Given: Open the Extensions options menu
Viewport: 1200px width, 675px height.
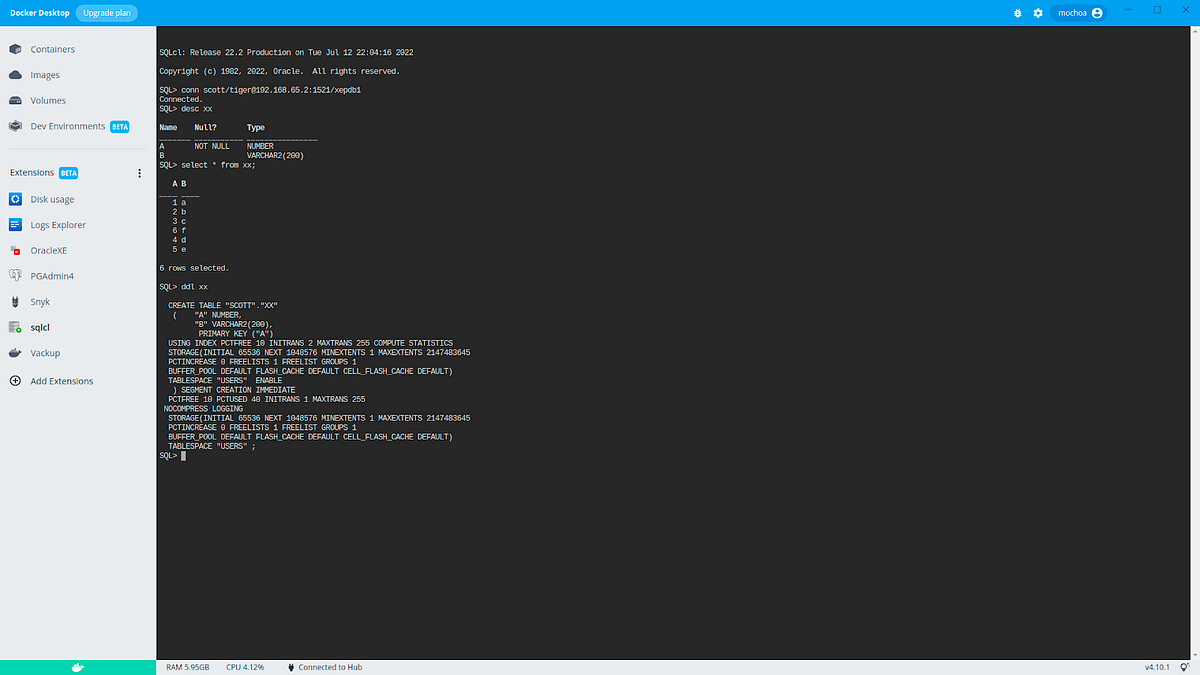Looking at the screenshot, I should [x=139, y=172].
